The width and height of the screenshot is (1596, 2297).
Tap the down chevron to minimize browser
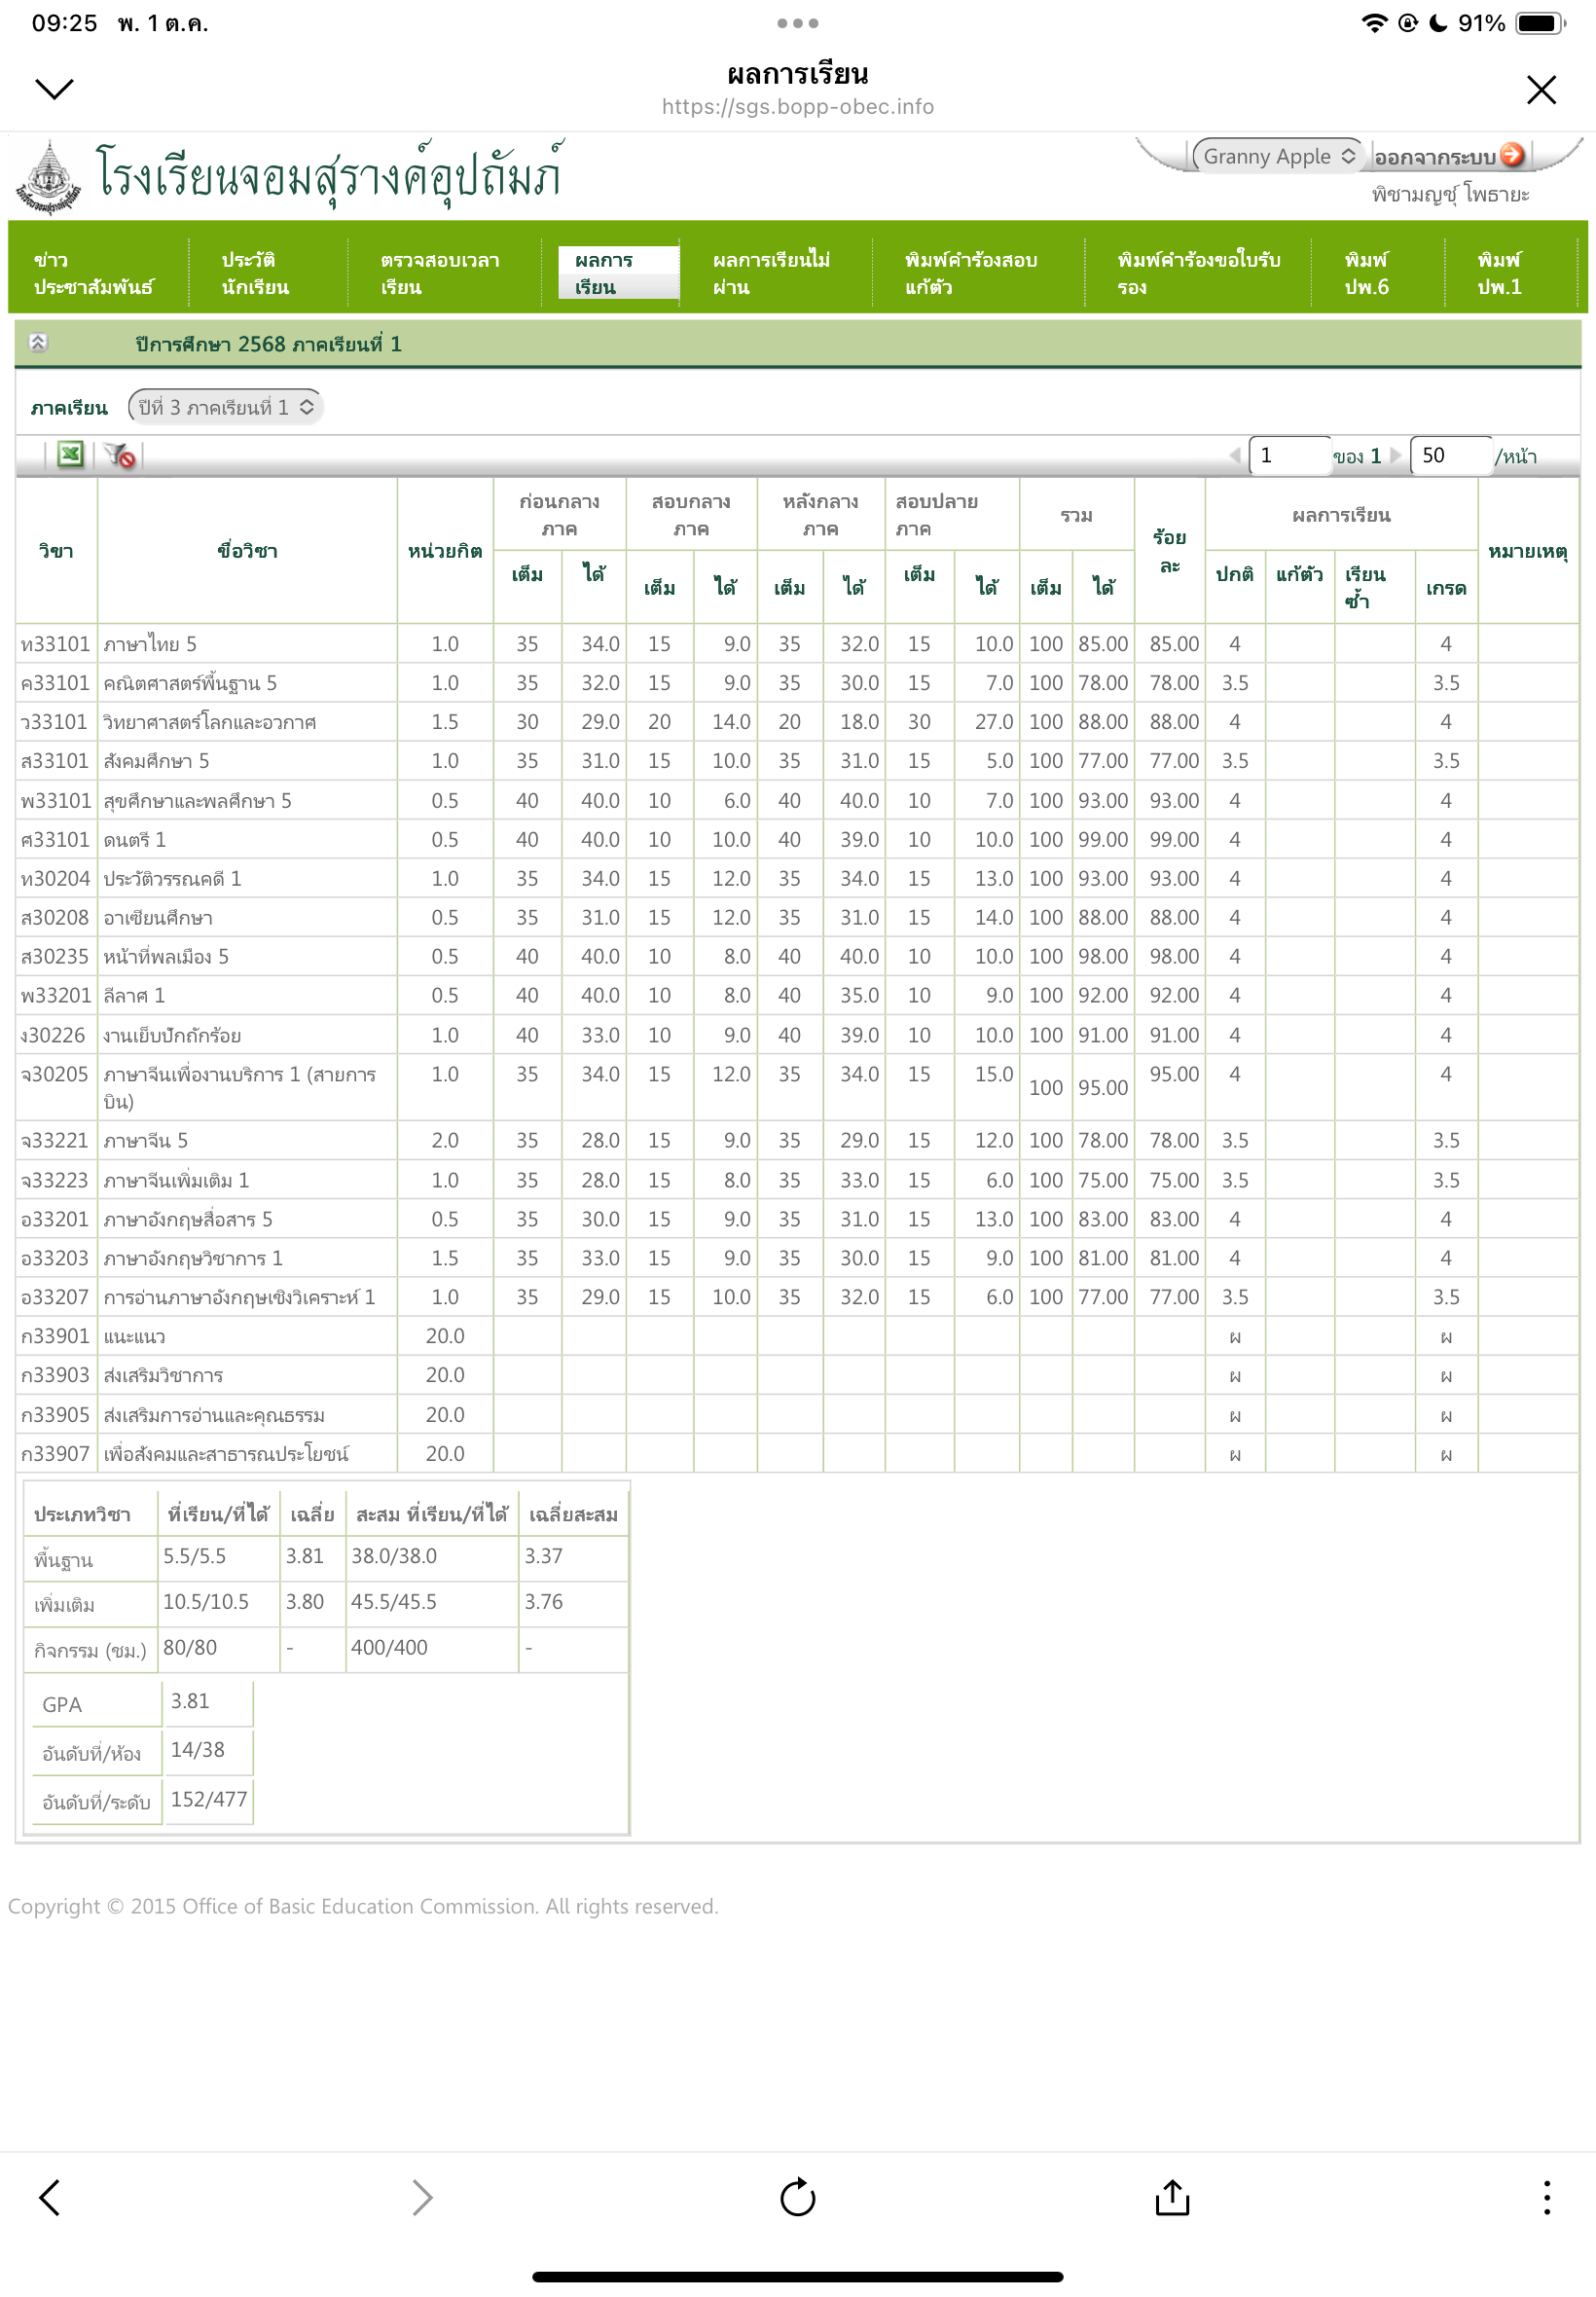click(54, 89)
